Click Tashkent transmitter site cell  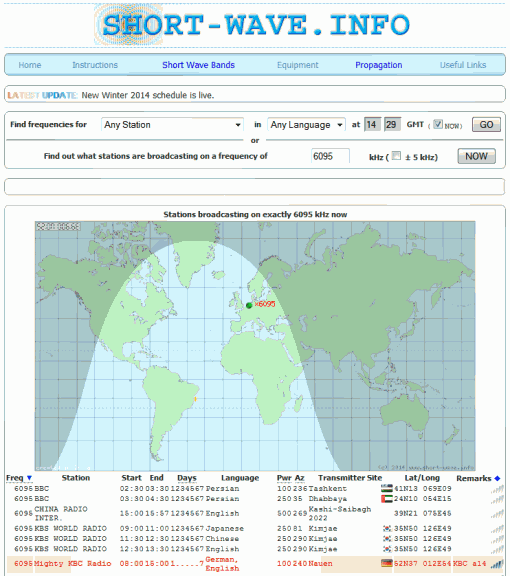pyautogui.click(x=327, y=489)
